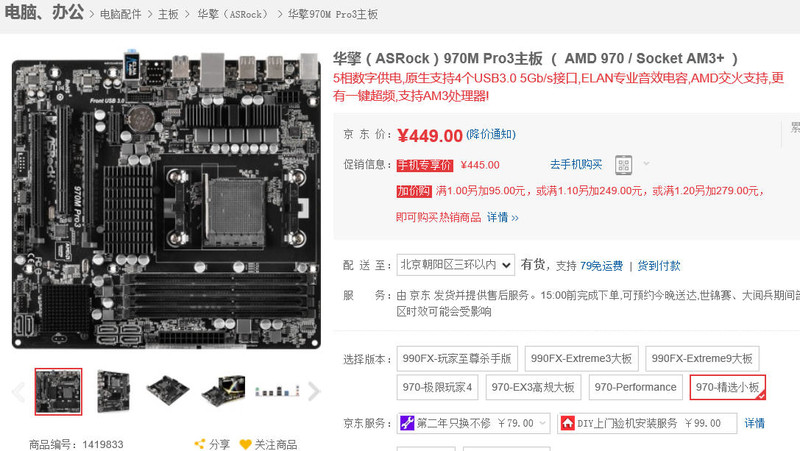This screenshot has width=800, height=451.
Task: Click the heart icon for 关注商品
Action: (x=245, y=444)
